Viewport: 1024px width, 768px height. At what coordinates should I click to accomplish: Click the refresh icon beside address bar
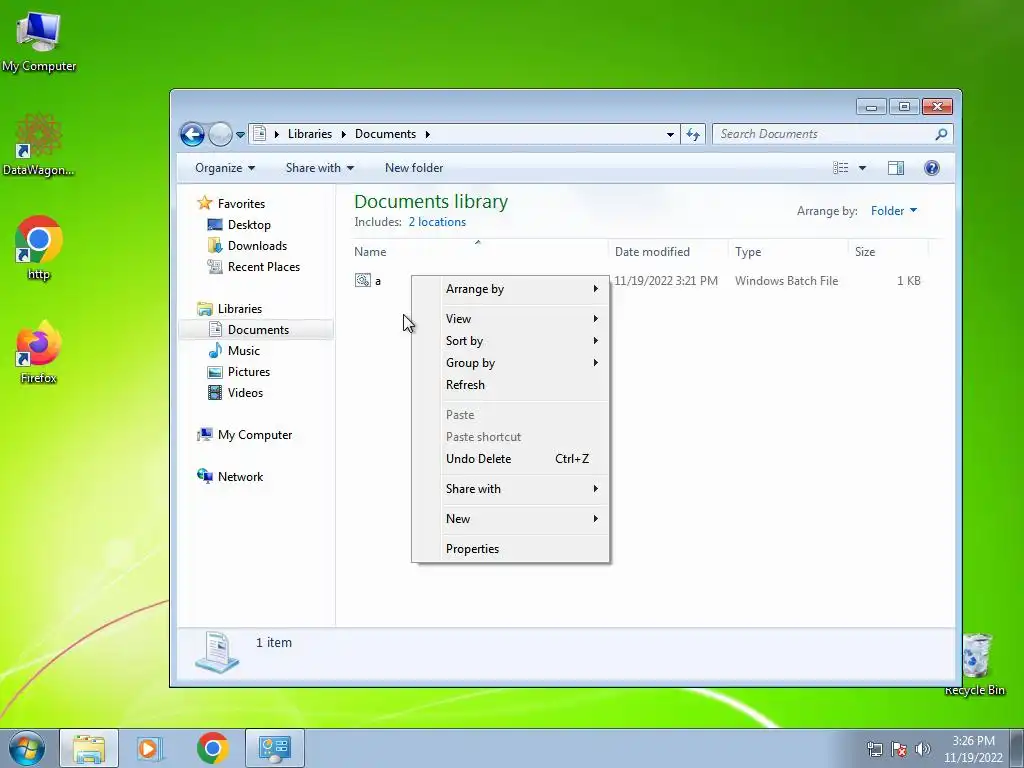tap(693, 135)
